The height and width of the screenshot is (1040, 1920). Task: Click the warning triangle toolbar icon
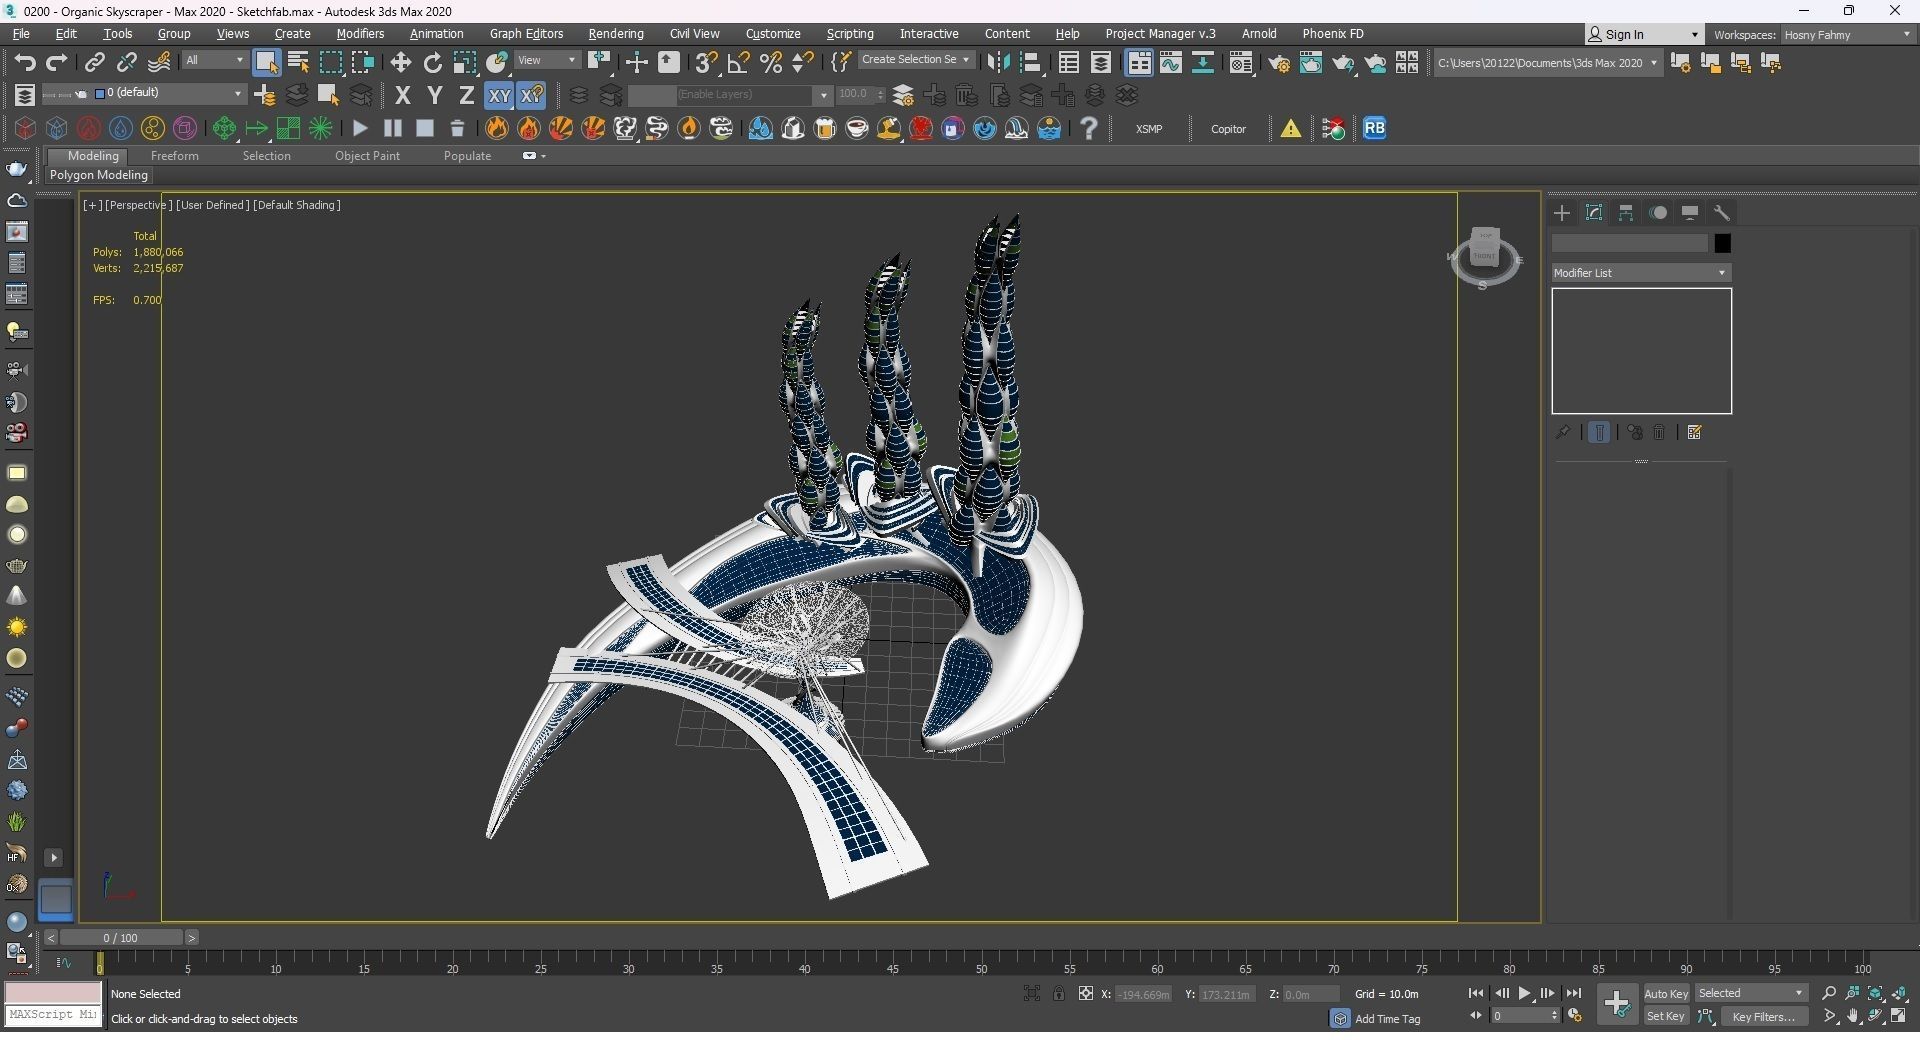(x=1291, y=128)
